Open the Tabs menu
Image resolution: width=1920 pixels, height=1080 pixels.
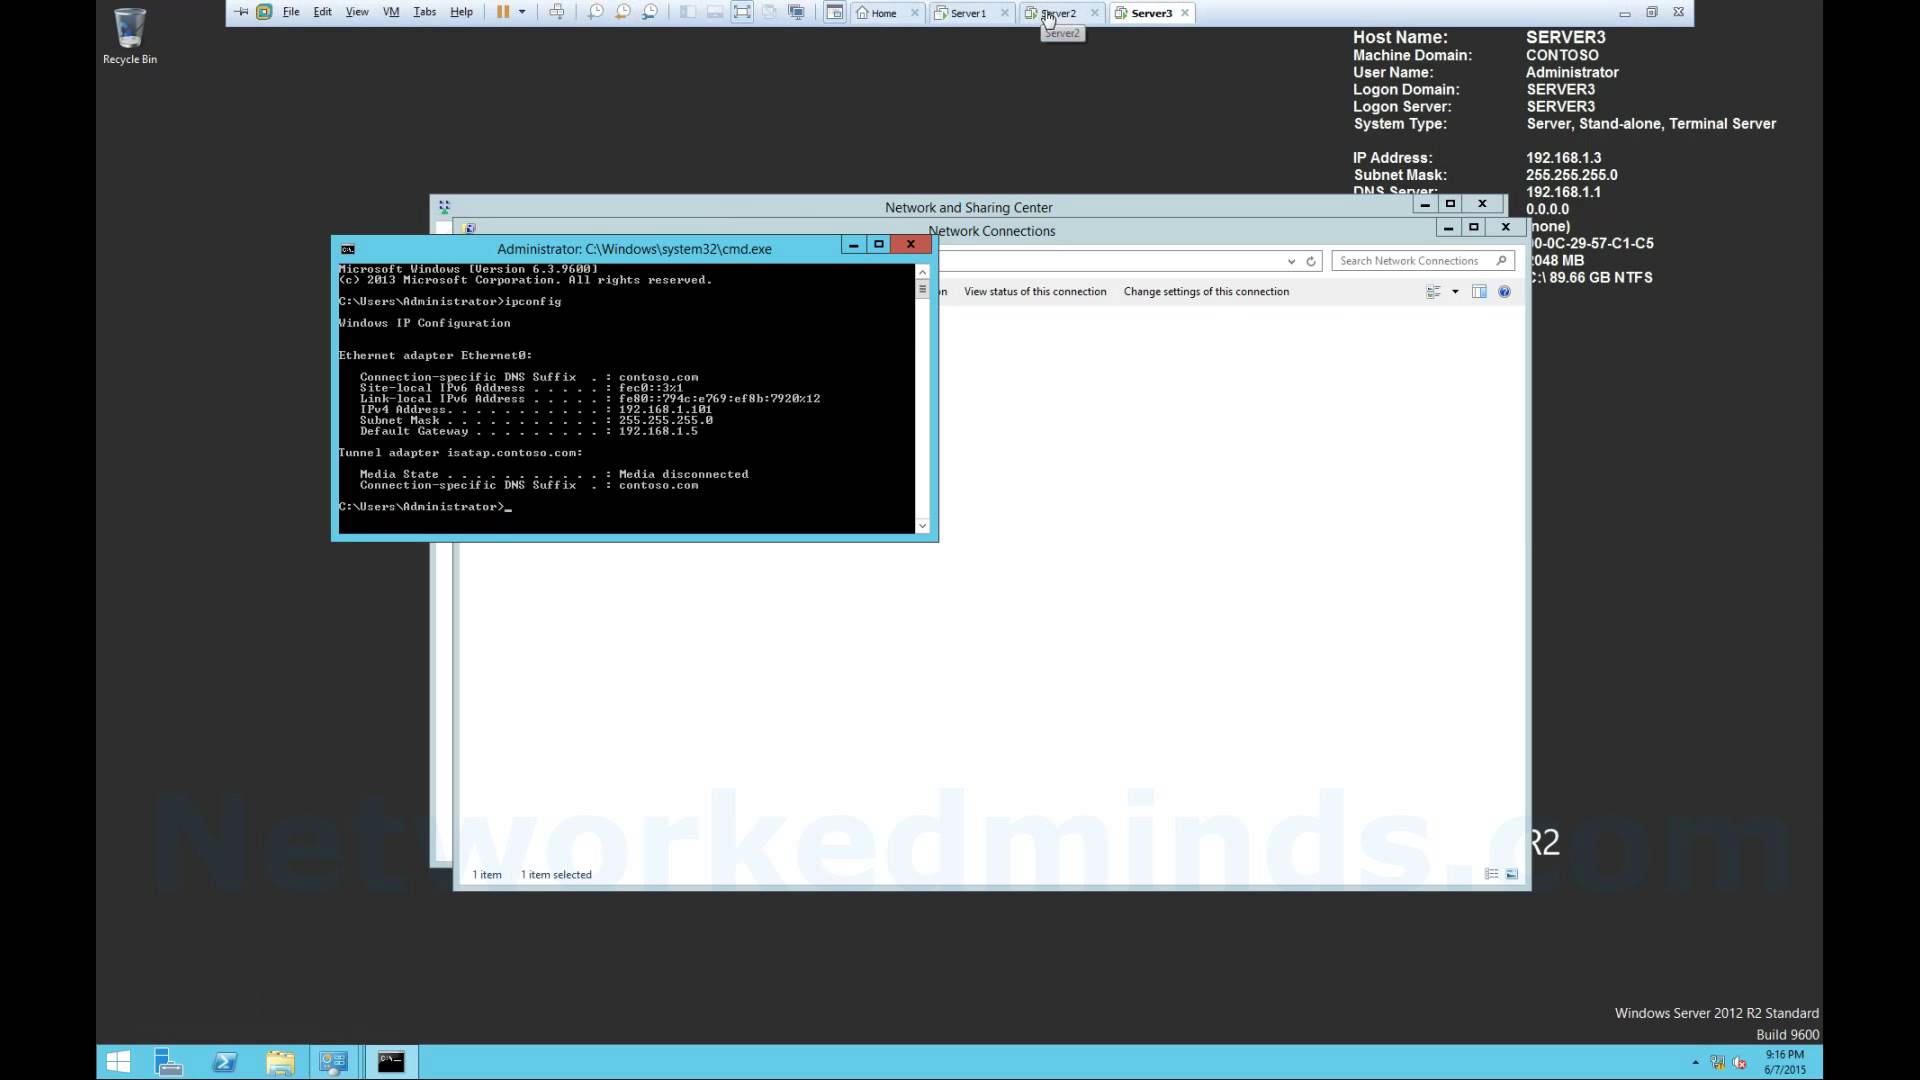[x=425, y=12]
